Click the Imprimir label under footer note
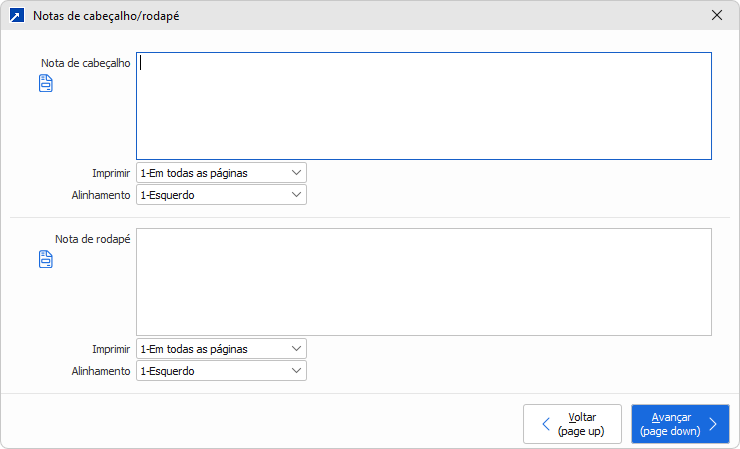 pyautogui.click(x=110, y=349)
